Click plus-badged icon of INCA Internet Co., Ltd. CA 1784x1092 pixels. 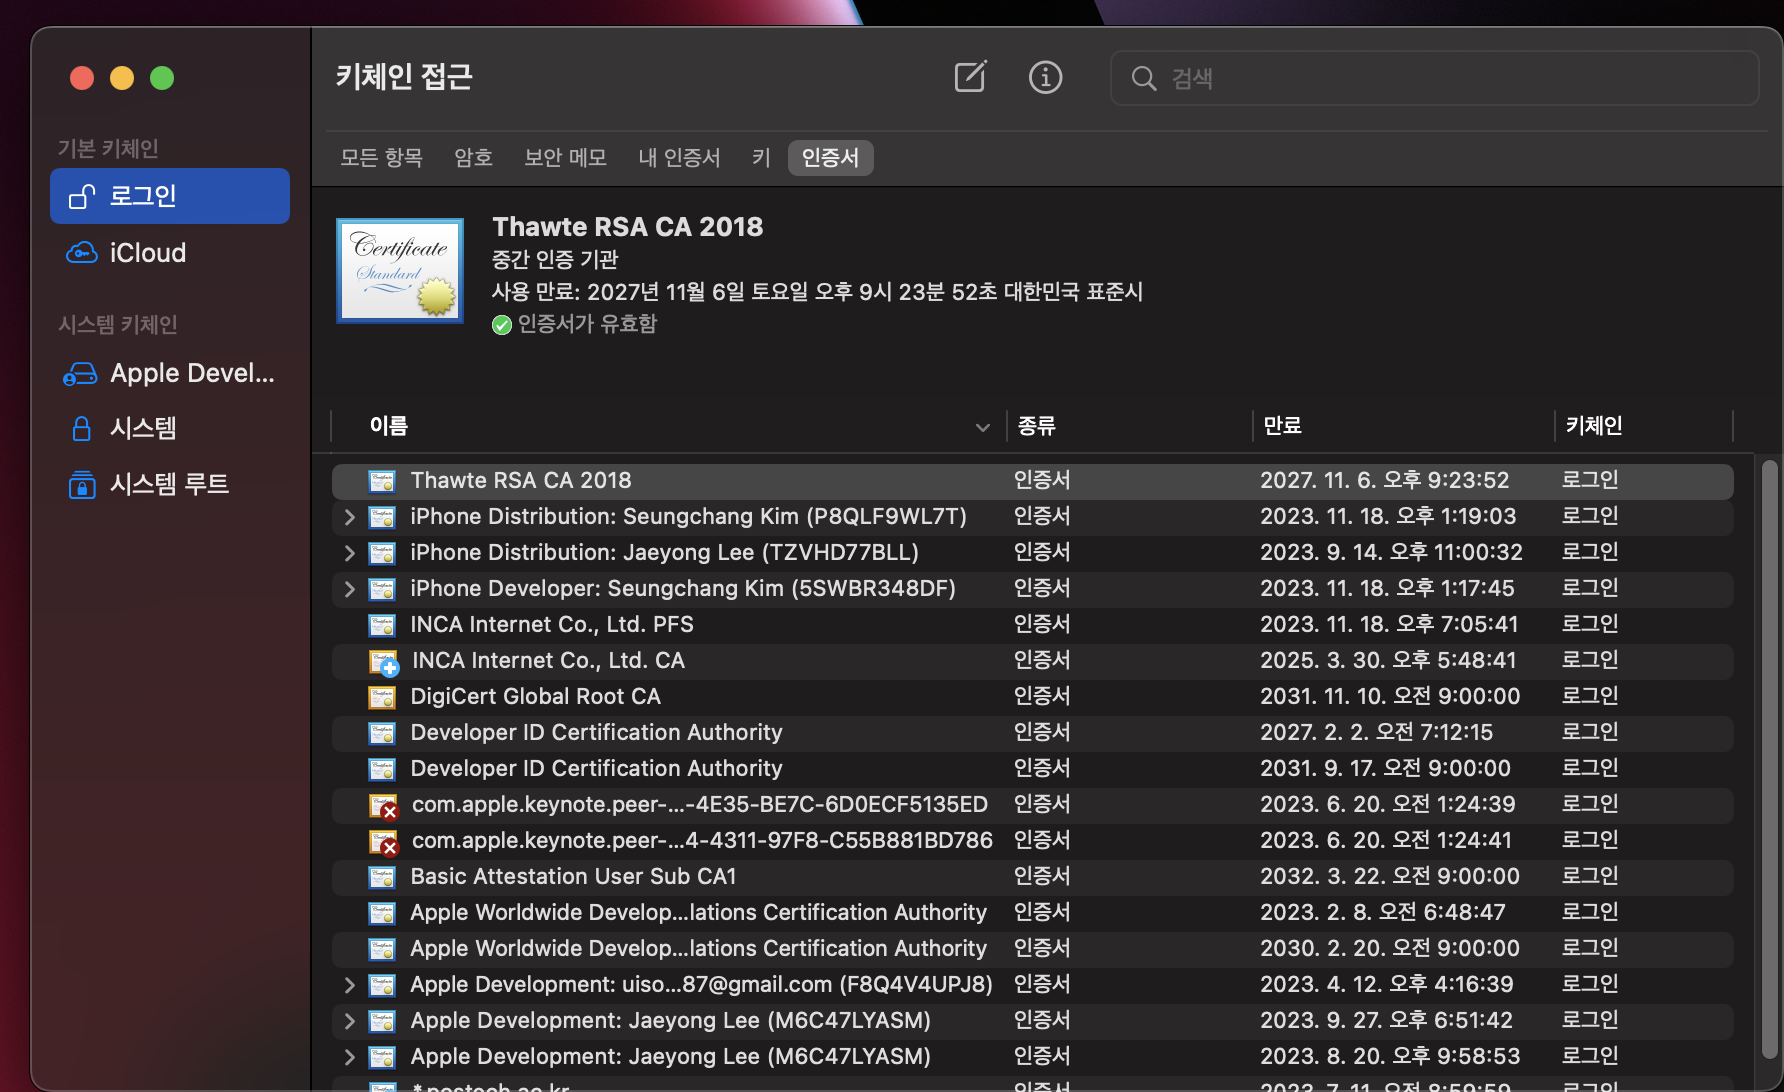click(x=384, y=662)
